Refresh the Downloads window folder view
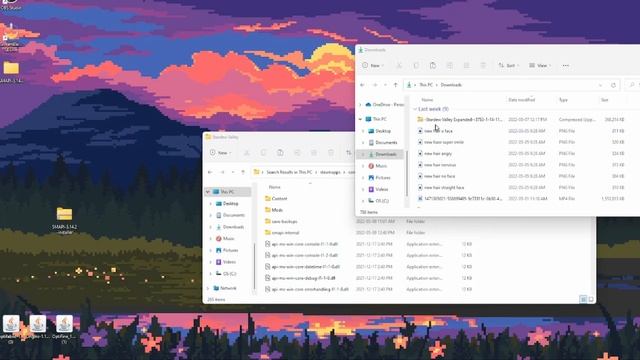 point(613,85)
